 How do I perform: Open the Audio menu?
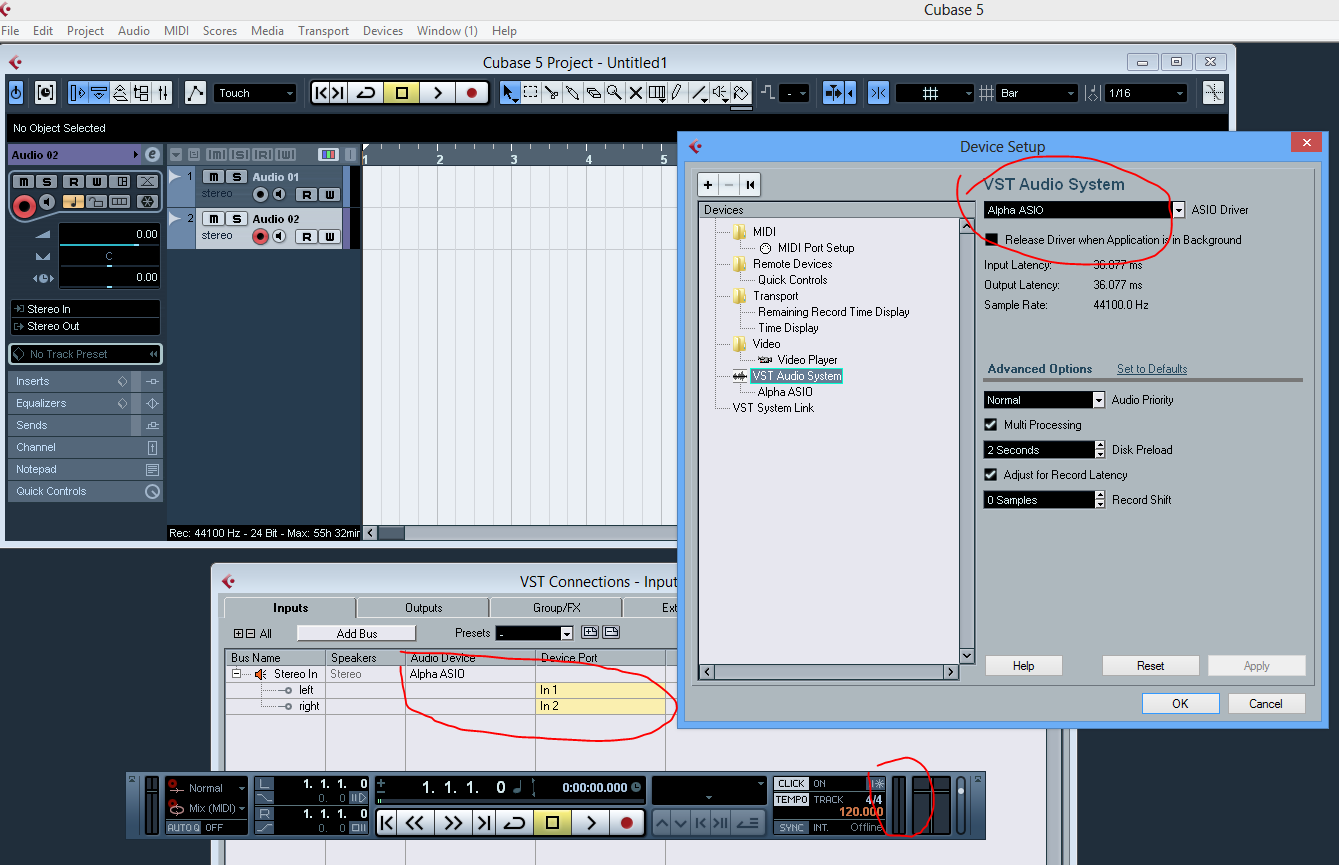point(134,31)
